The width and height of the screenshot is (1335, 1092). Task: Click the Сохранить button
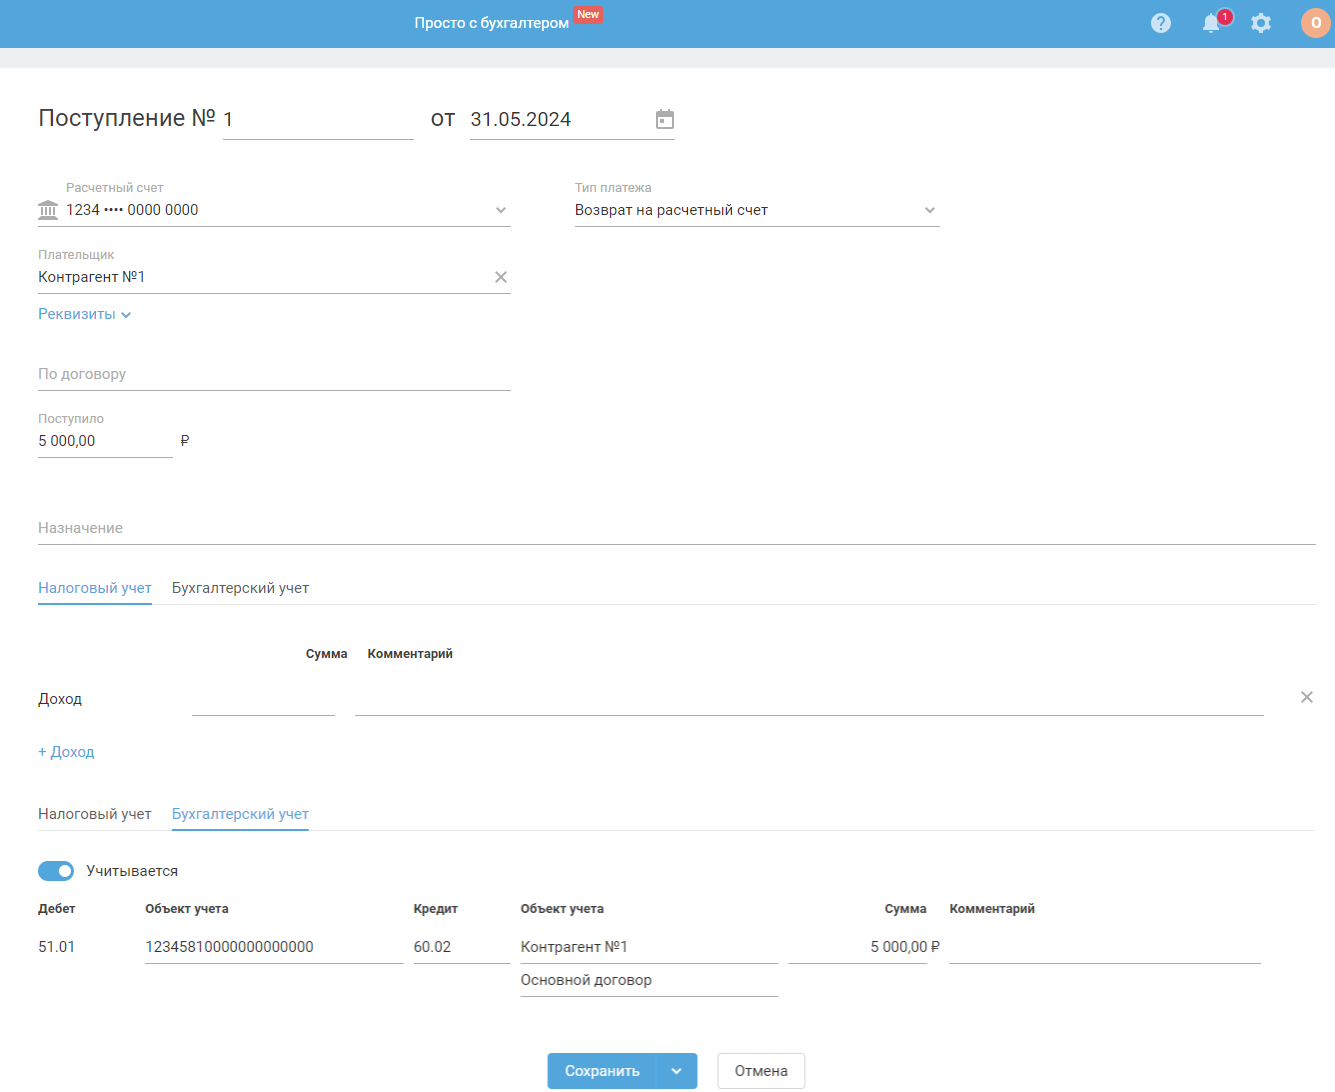[x=602, y=1071]
